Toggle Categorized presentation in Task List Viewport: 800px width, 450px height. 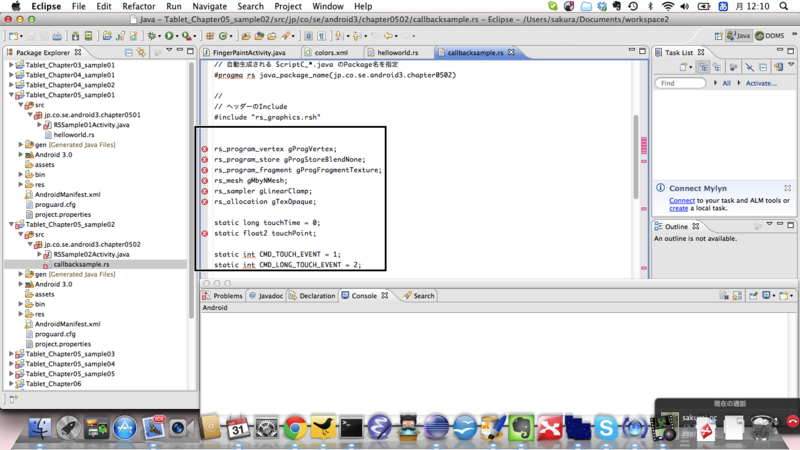704,67
